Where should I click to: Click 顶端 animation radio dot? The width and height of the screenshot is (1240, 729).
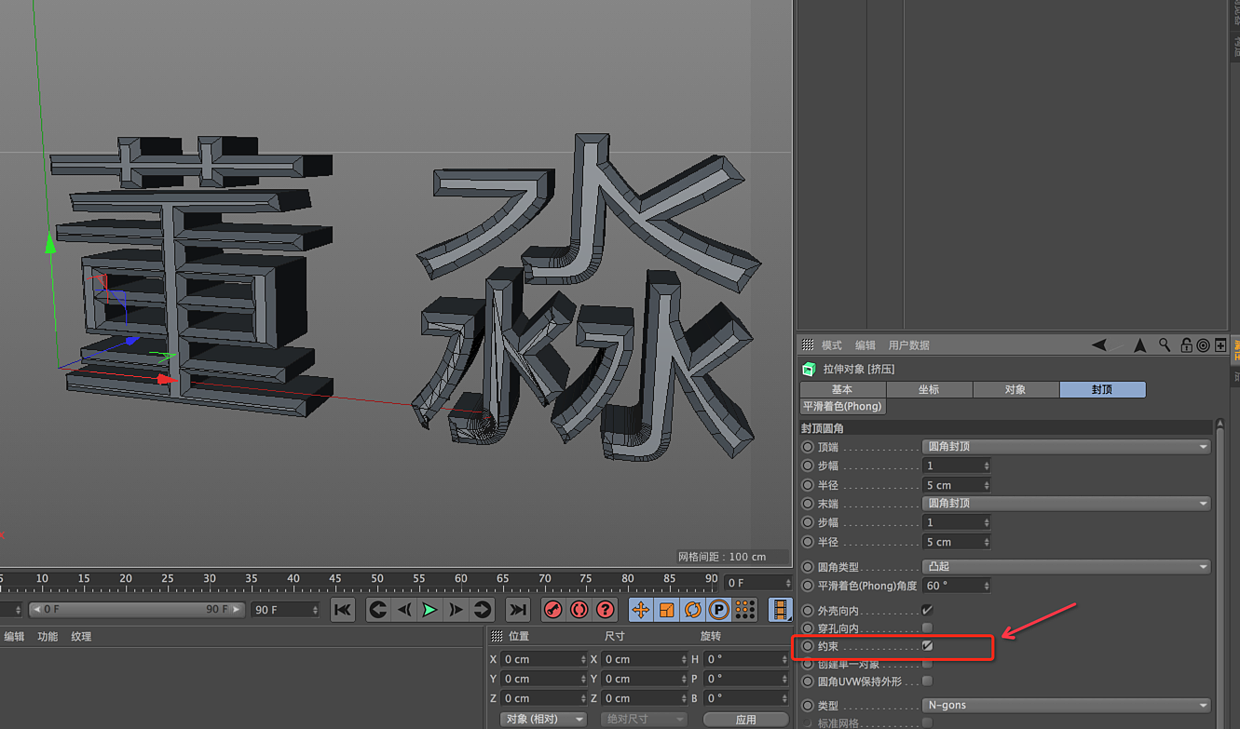tap(808, 447)
